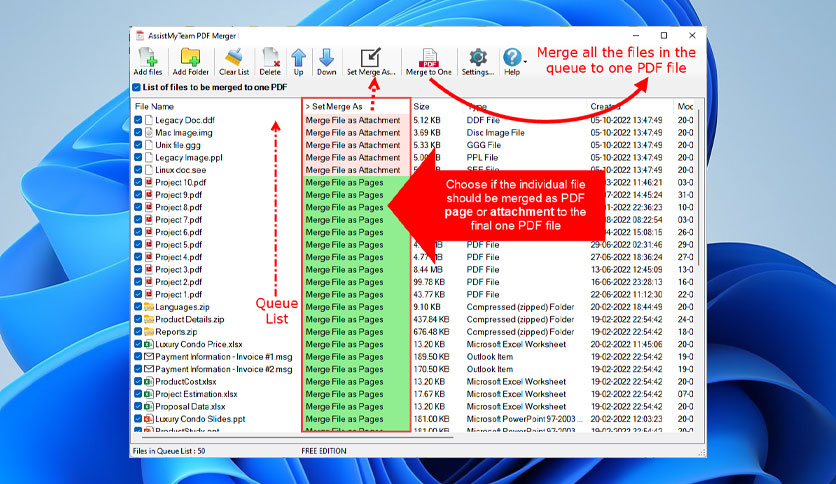
Task: Change merge mode for Mac Image.img row
Action: click(353, 132)
